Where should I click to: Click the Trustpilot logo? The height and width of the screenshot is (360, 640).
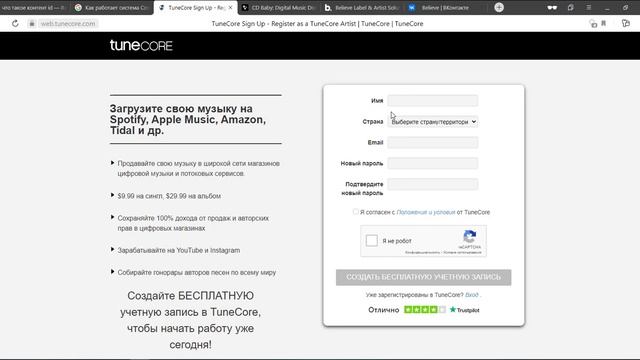tap(464, 310)
